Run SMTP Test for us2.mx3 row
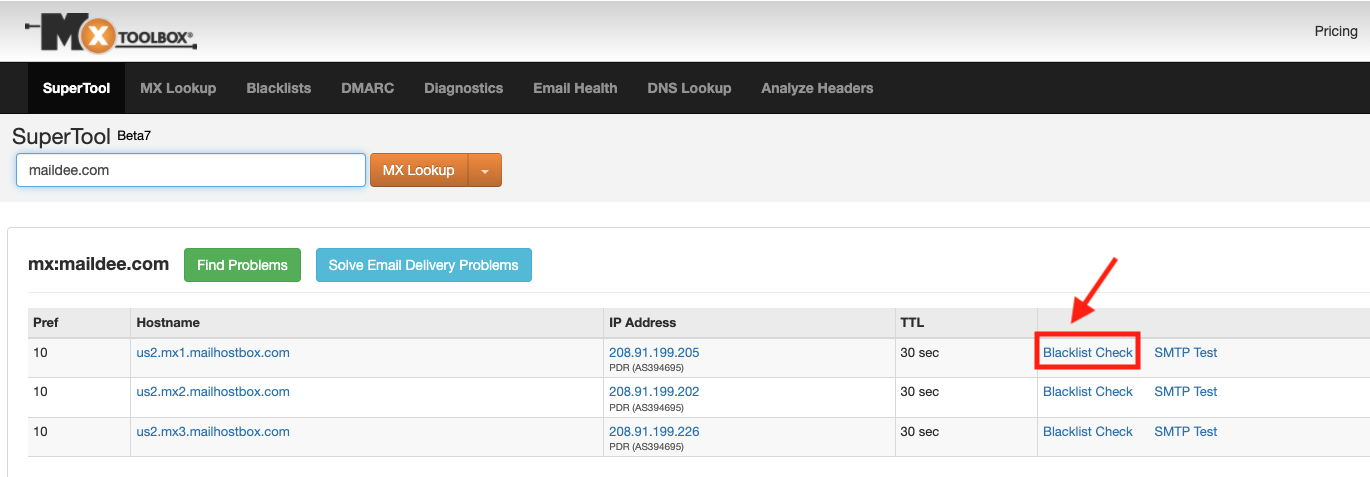This screenshot has height=477, width=1370. pyautogui.click(x=1186, y=431)
